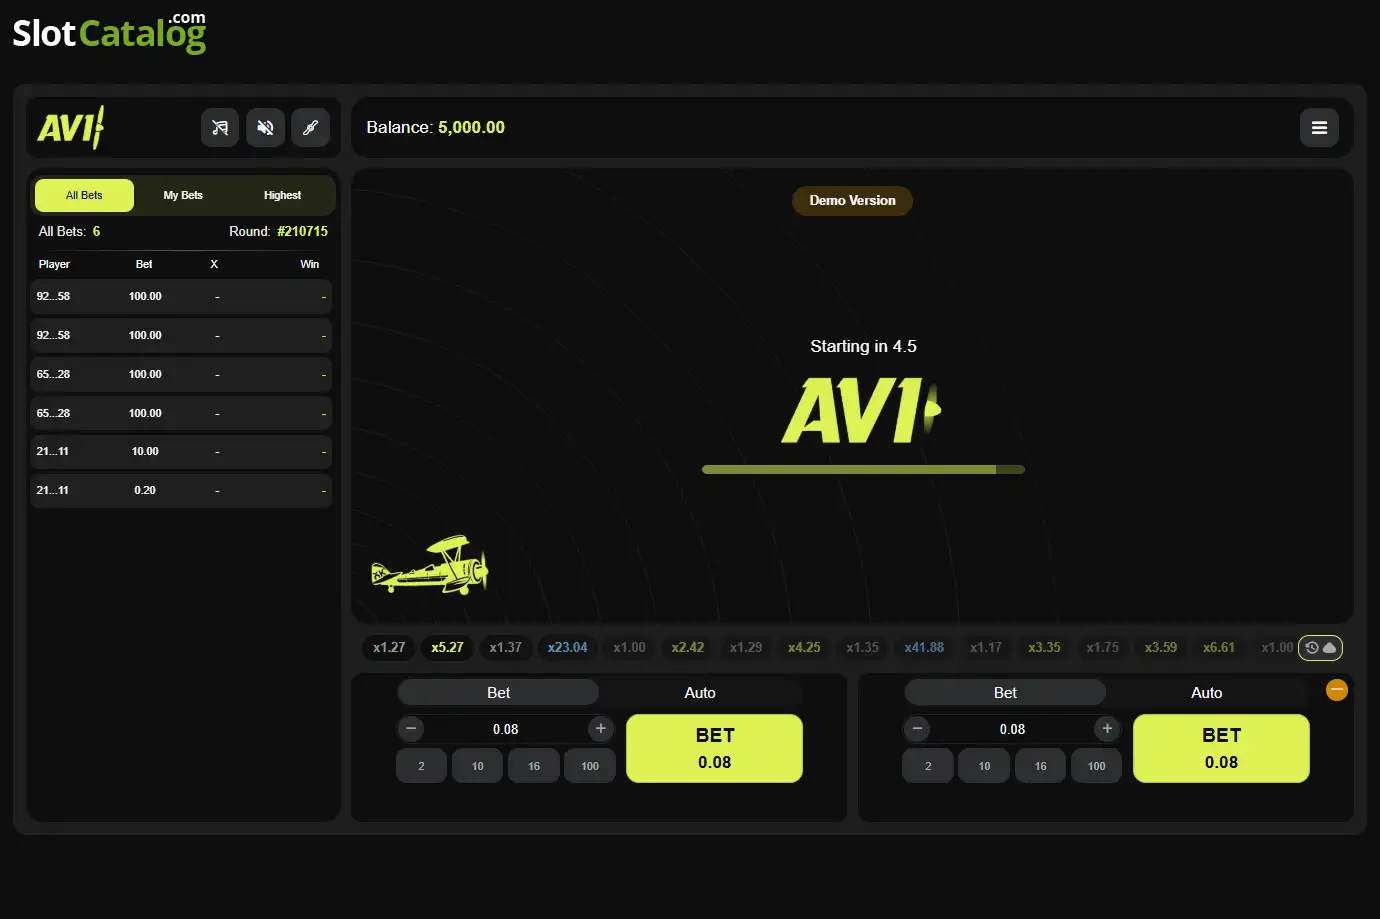Click the 21...11 row with bet 10.00
Viewport: 1380px width, 919px height.
click(x=181, y=451)
